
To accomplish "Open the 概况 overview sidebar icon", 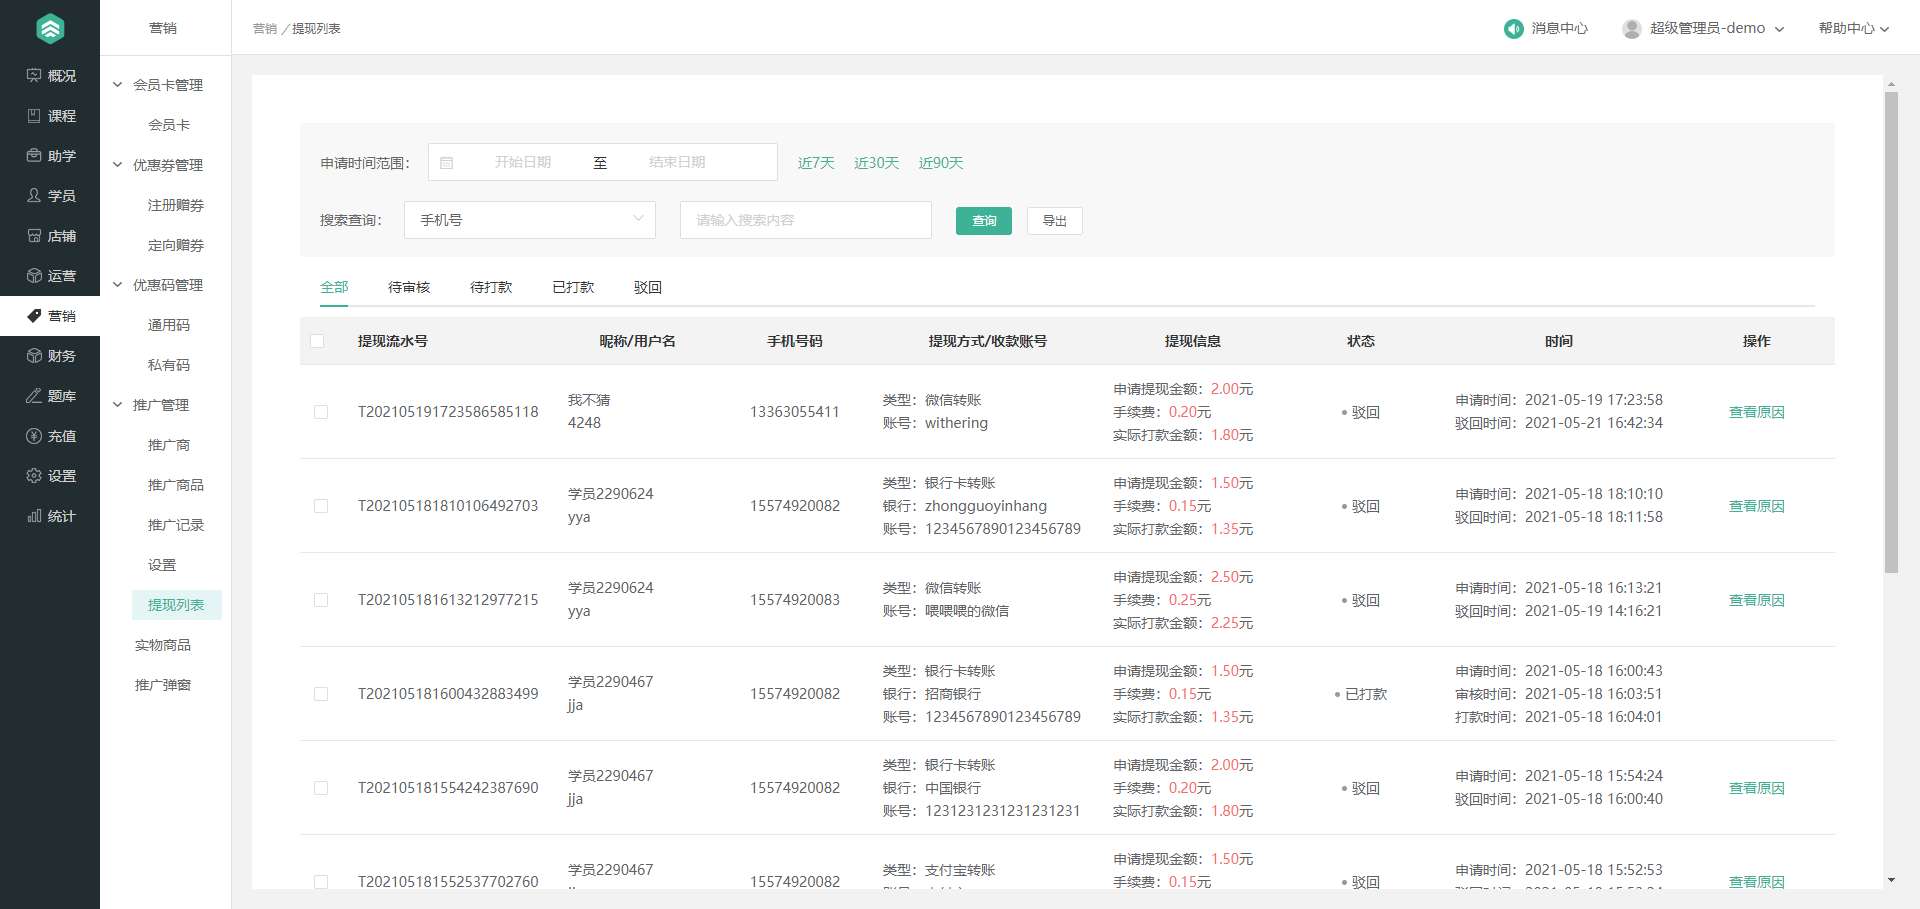I will pyautogui.click(x=34, y=76).
